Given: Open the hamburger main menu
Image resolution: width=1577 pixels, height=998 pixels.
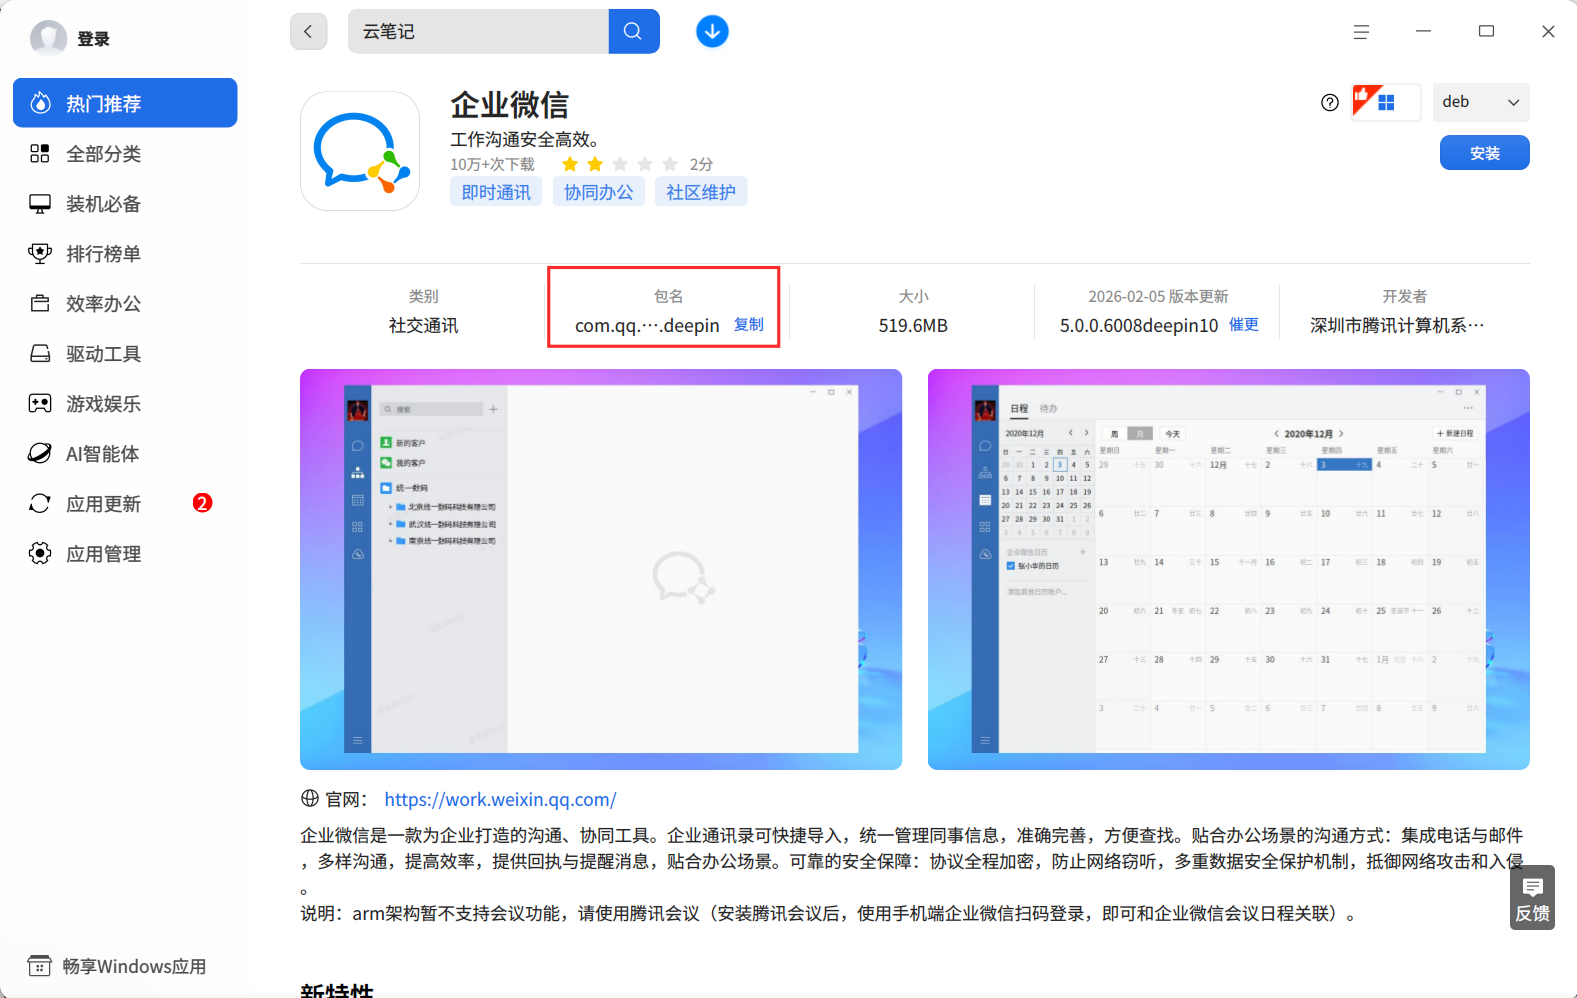Looking at the screenshot, I should point(1361,32).
